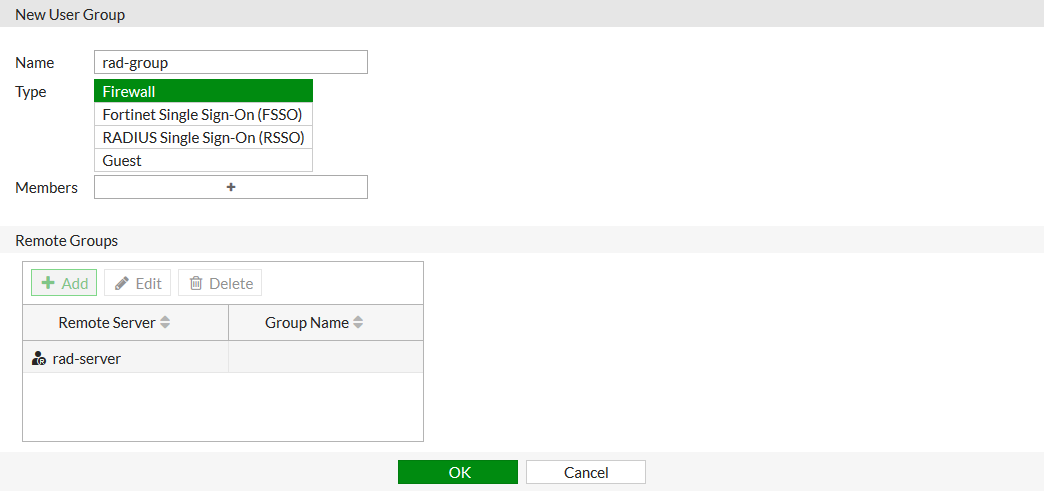Viewport: 1044px width, 491px height.
Task: Click the Add plus icon under Remote Groups
Action: point(48,283)
